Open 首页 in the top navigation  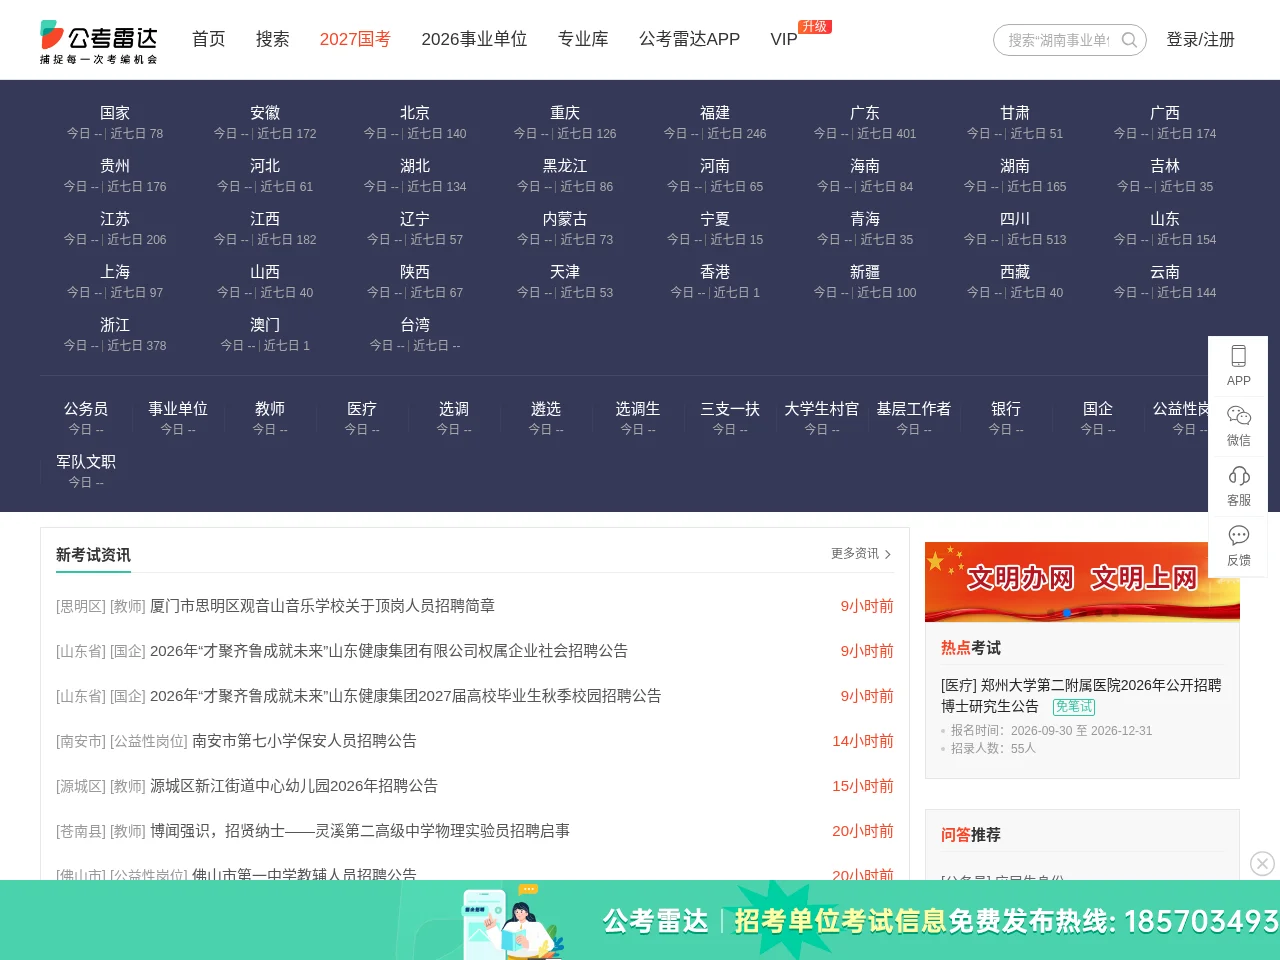click(x=208, y=39)
